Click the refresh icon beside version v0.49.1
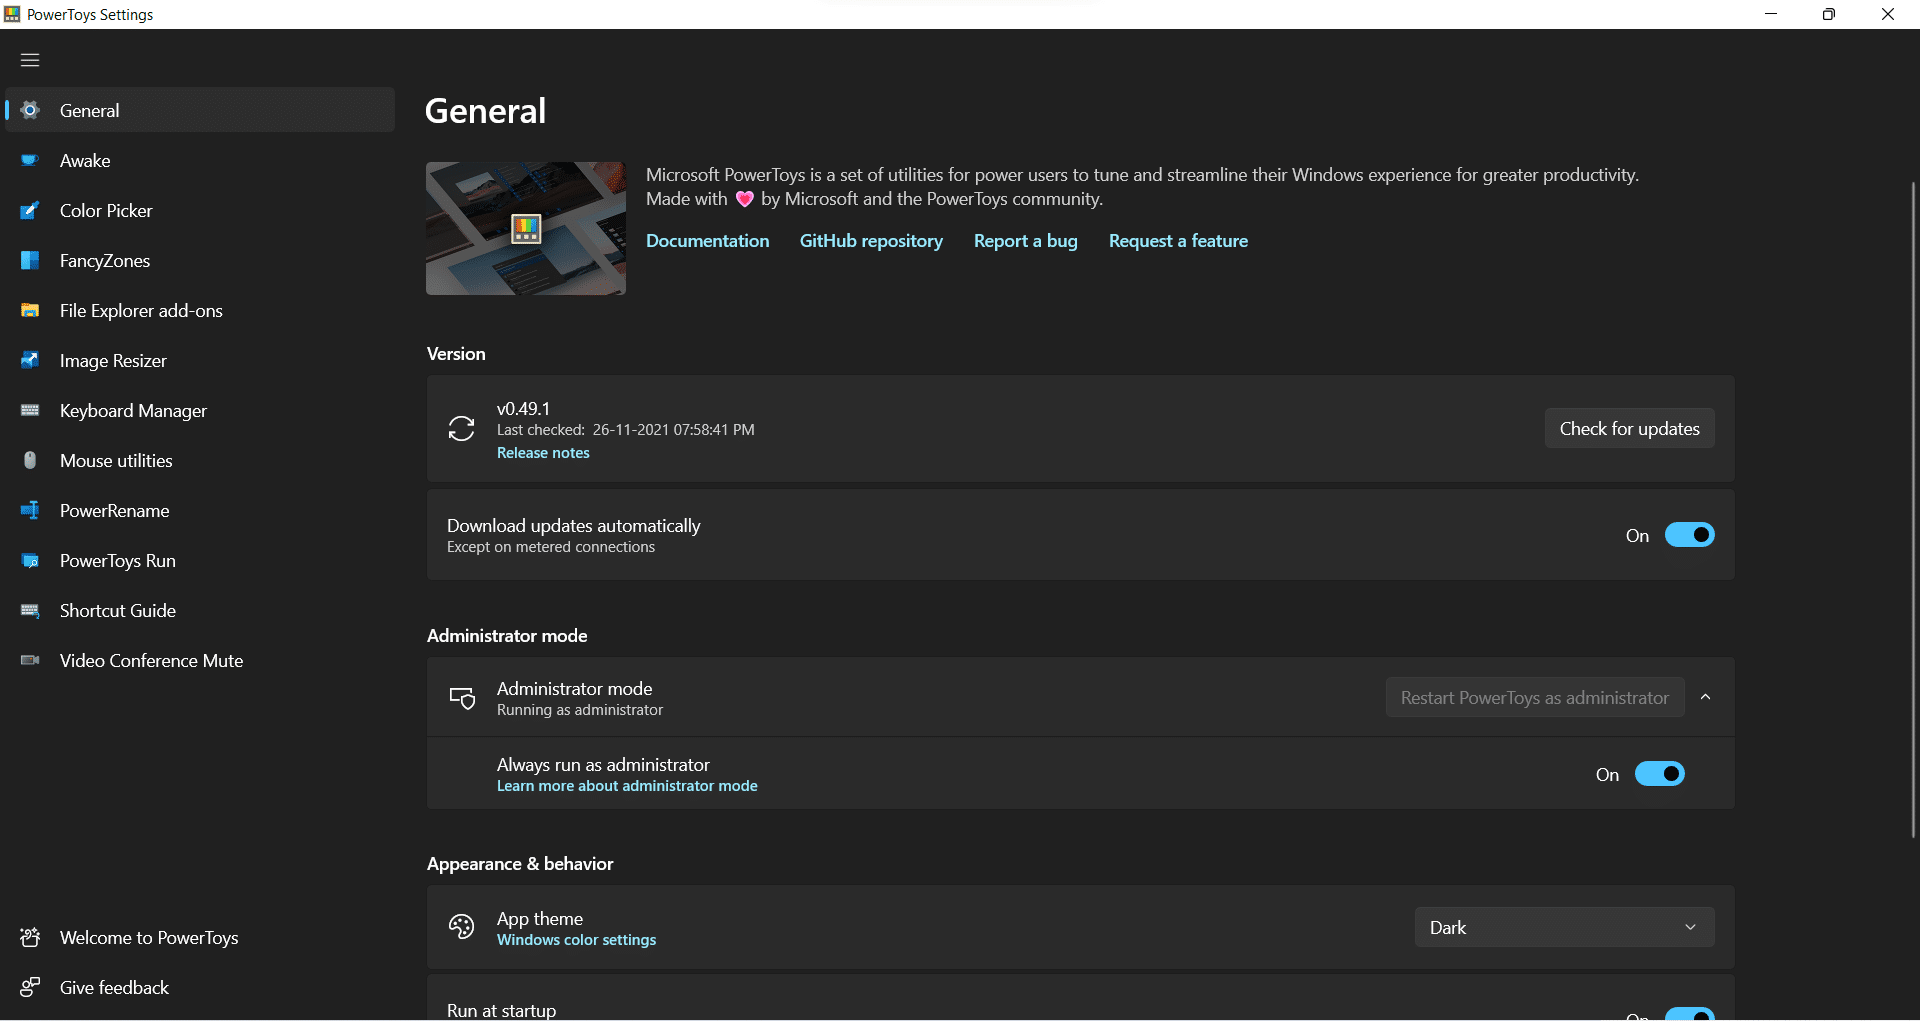Screen dimensions: 1920x1021 coord(461,429)
